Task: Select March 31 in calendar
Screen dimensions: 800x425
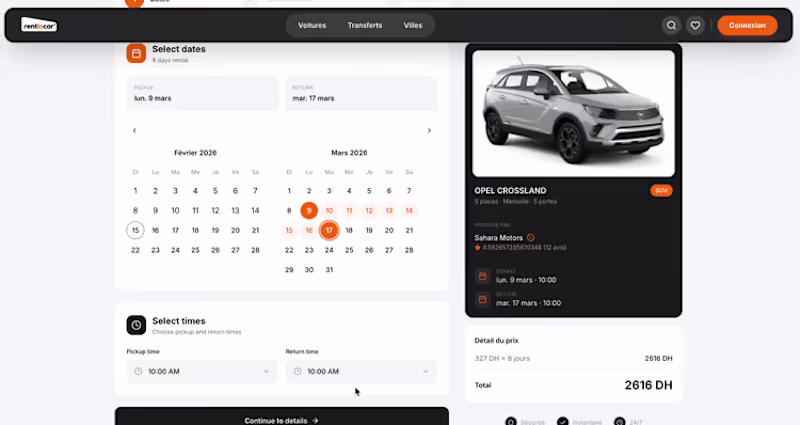Action: click(329, 269)
